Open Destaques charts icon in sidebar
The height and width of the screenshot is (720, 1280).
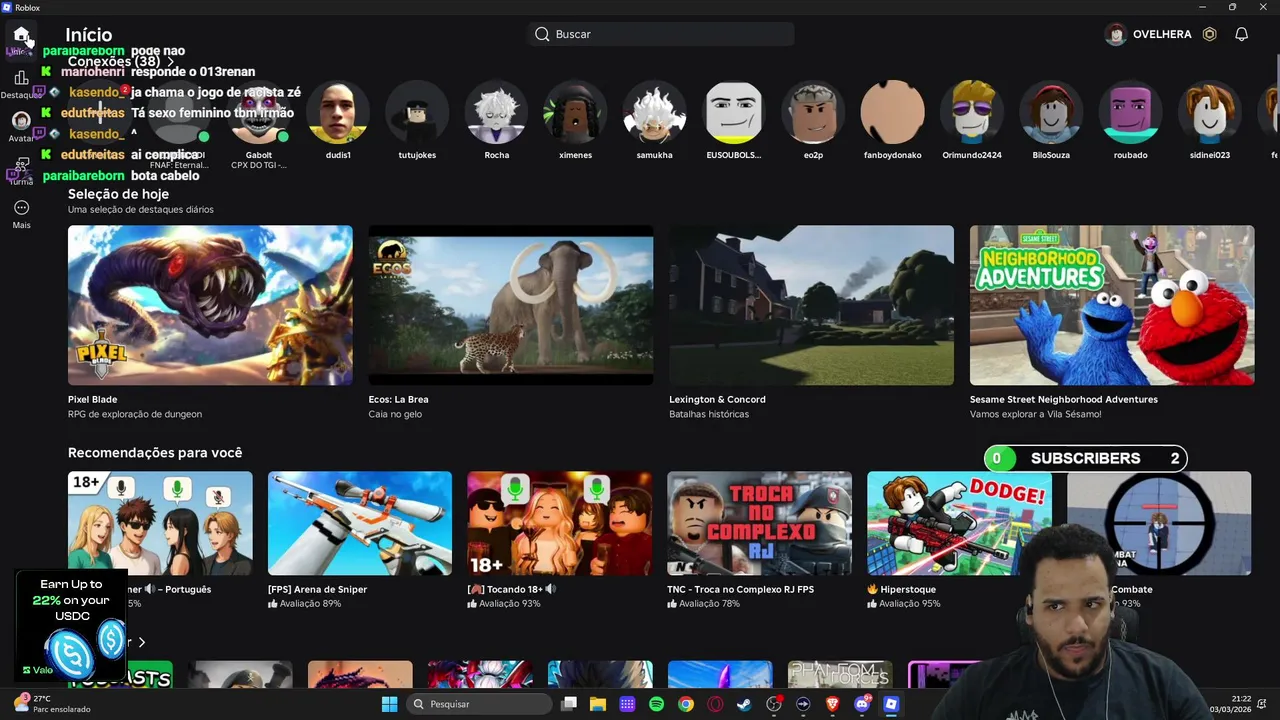[x=21, y=78]
